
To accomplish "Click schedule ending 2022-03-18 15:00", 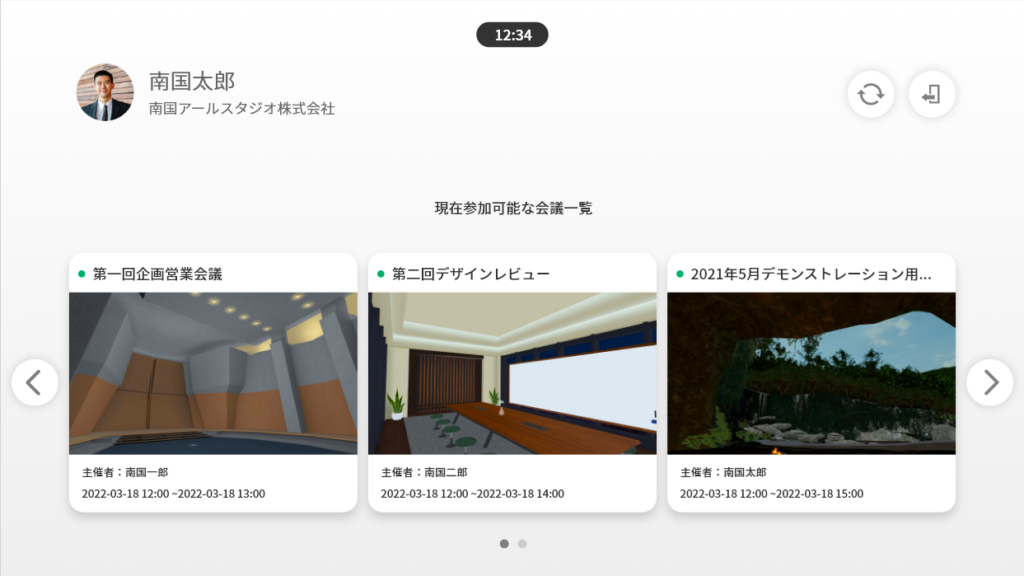I will click(x=771, y=494).
